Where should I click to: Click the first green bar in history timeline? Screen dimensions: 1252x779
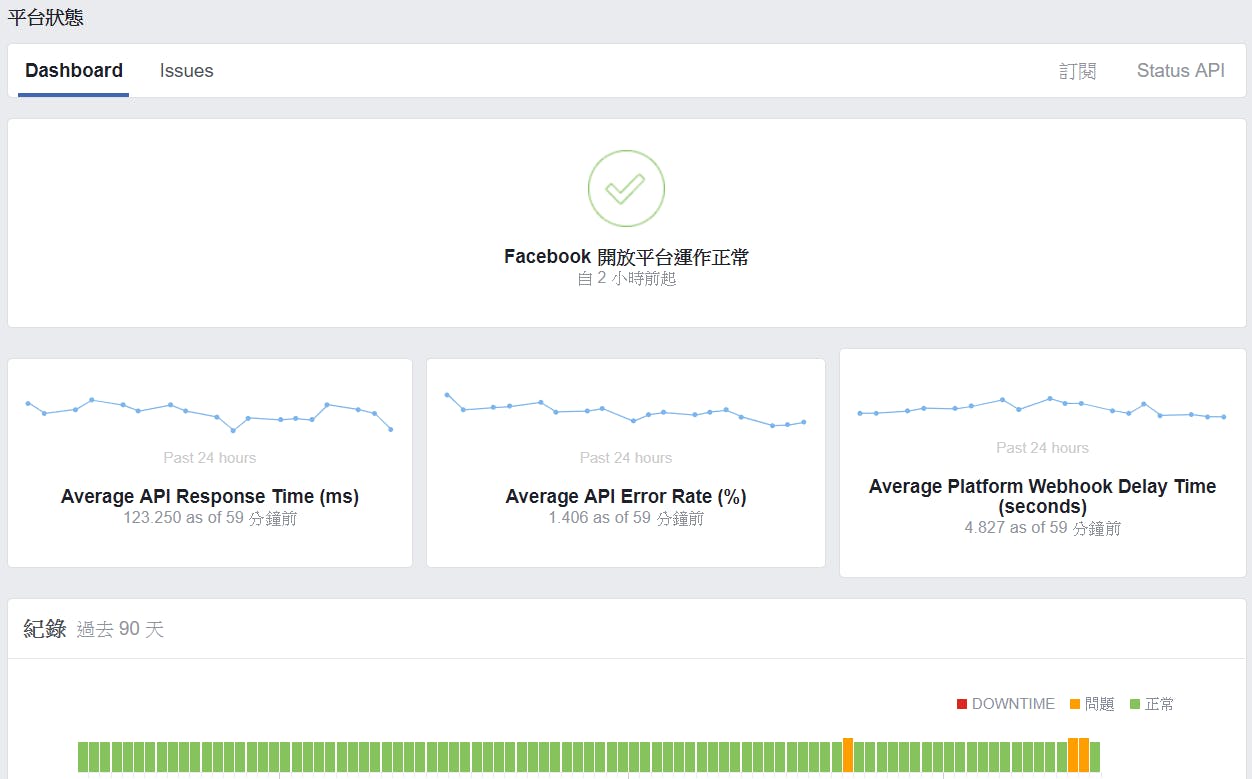[83, 757]
